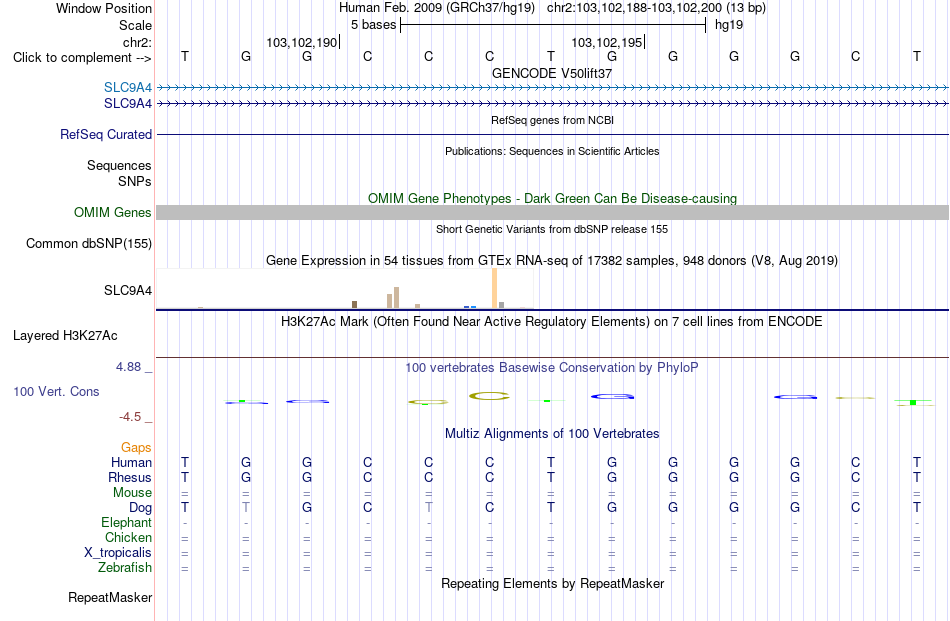This screenshot has width=950, height=621.
Task: Click the 4.88 PhyloP upper value
Action: point(128,367)
